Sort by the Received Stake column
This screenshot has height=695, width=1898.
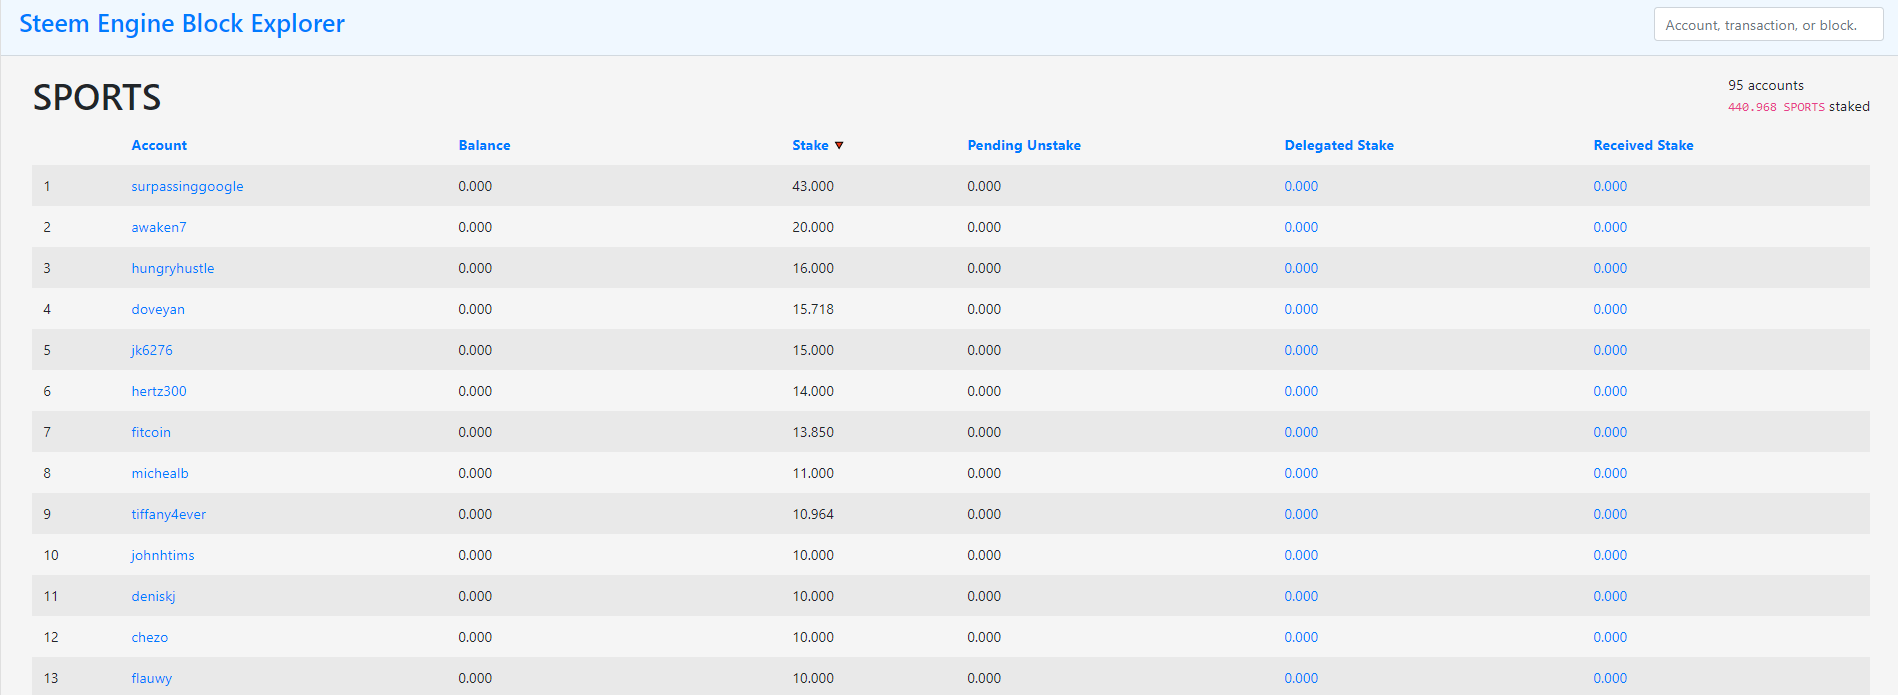[1643, 145]
